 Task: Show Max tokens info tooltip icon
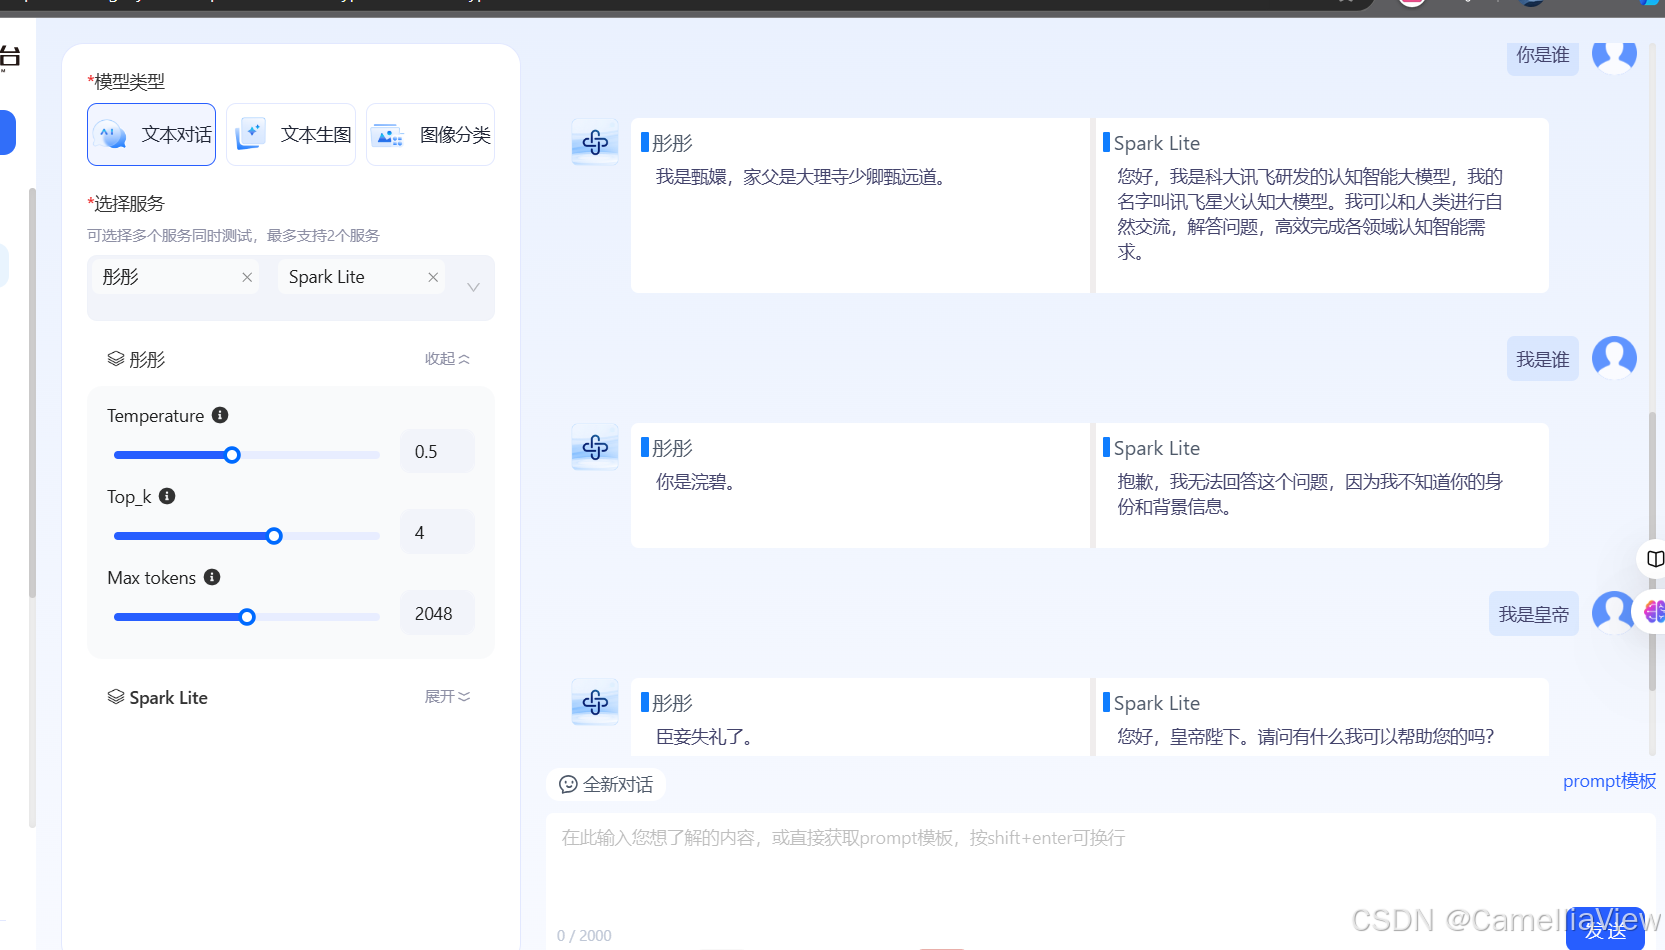click(x=212, y=577)
